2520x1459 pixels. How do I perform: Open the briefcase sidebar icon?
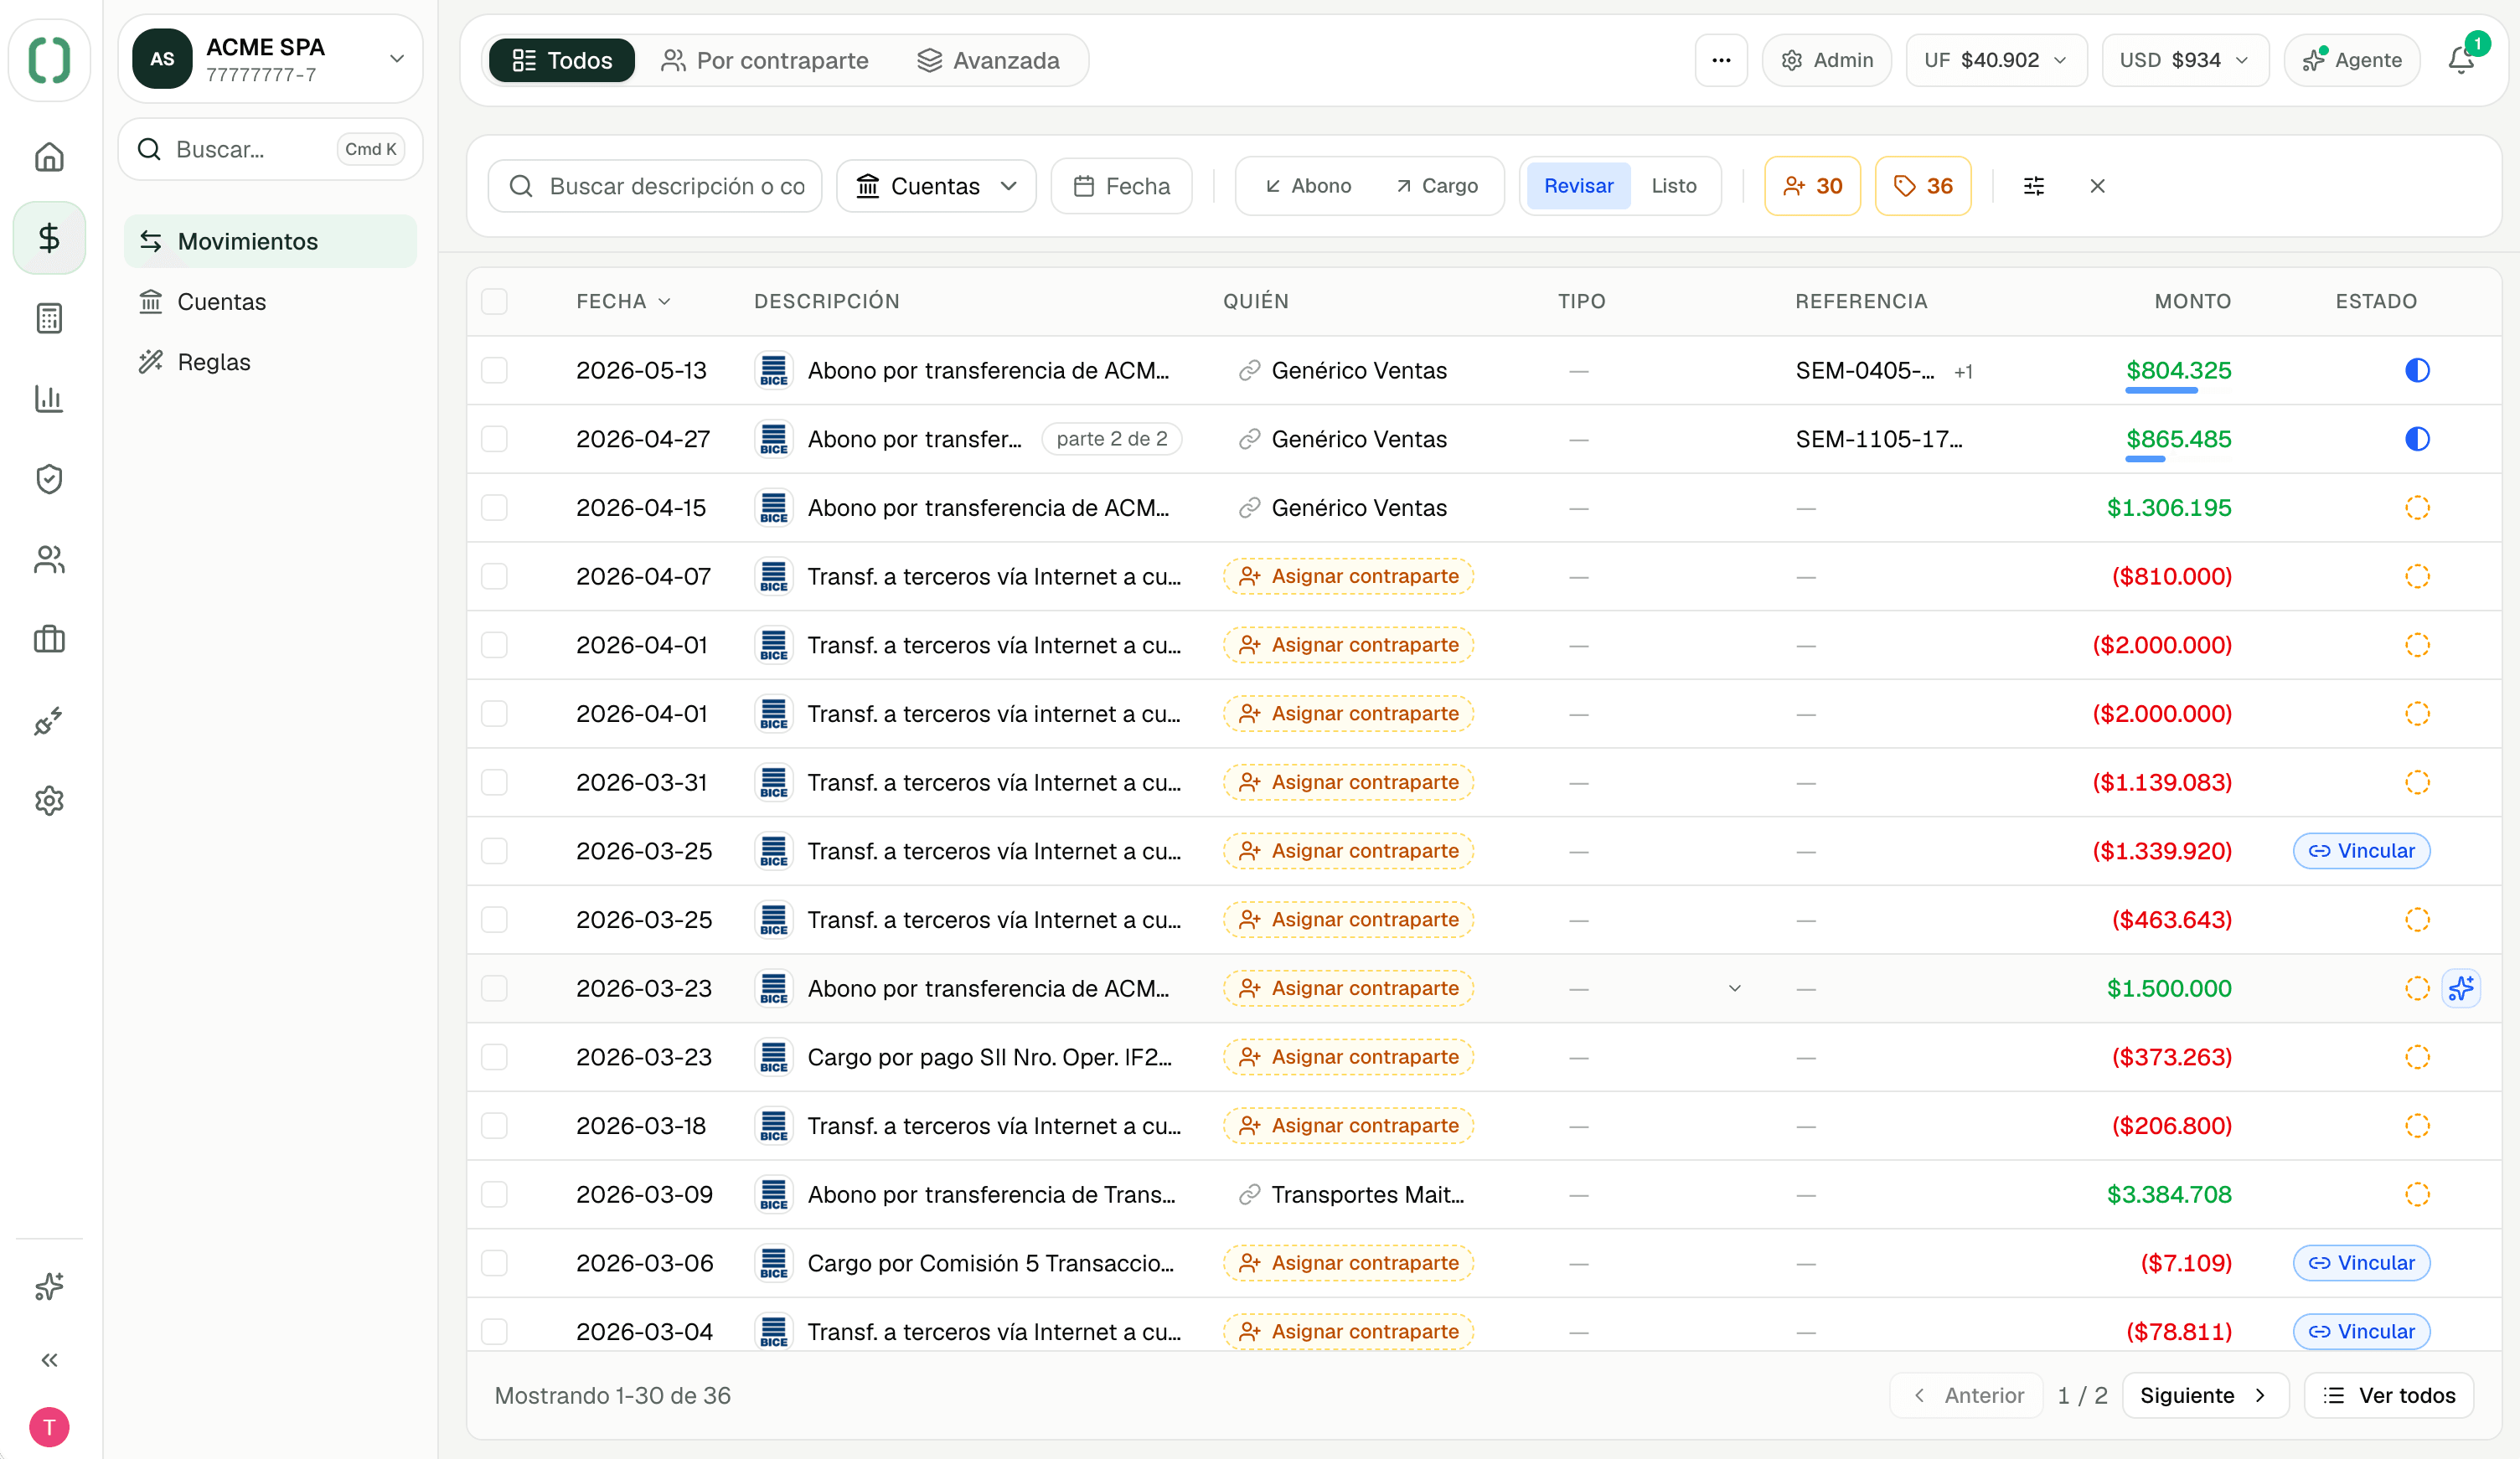(49, 640)
